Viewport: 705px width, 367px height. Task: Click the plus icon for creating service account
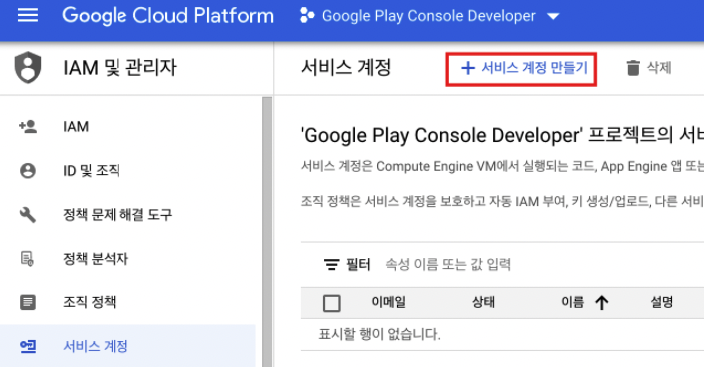(x=468, y=68)
